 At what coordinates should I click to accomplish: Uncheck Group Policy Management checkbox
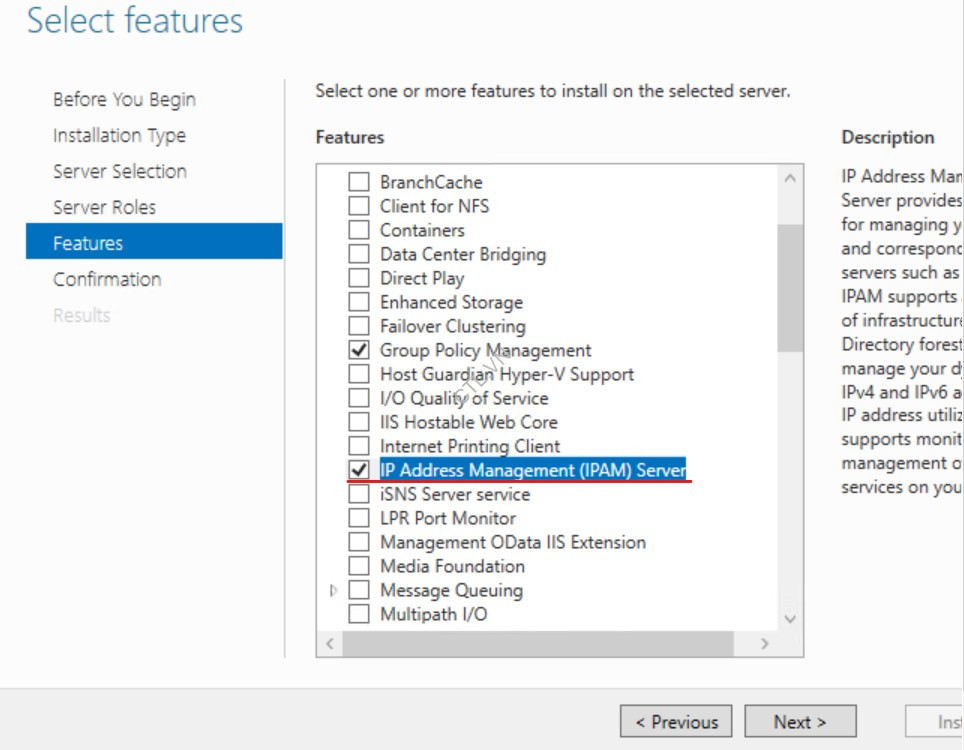coord(358,350)
